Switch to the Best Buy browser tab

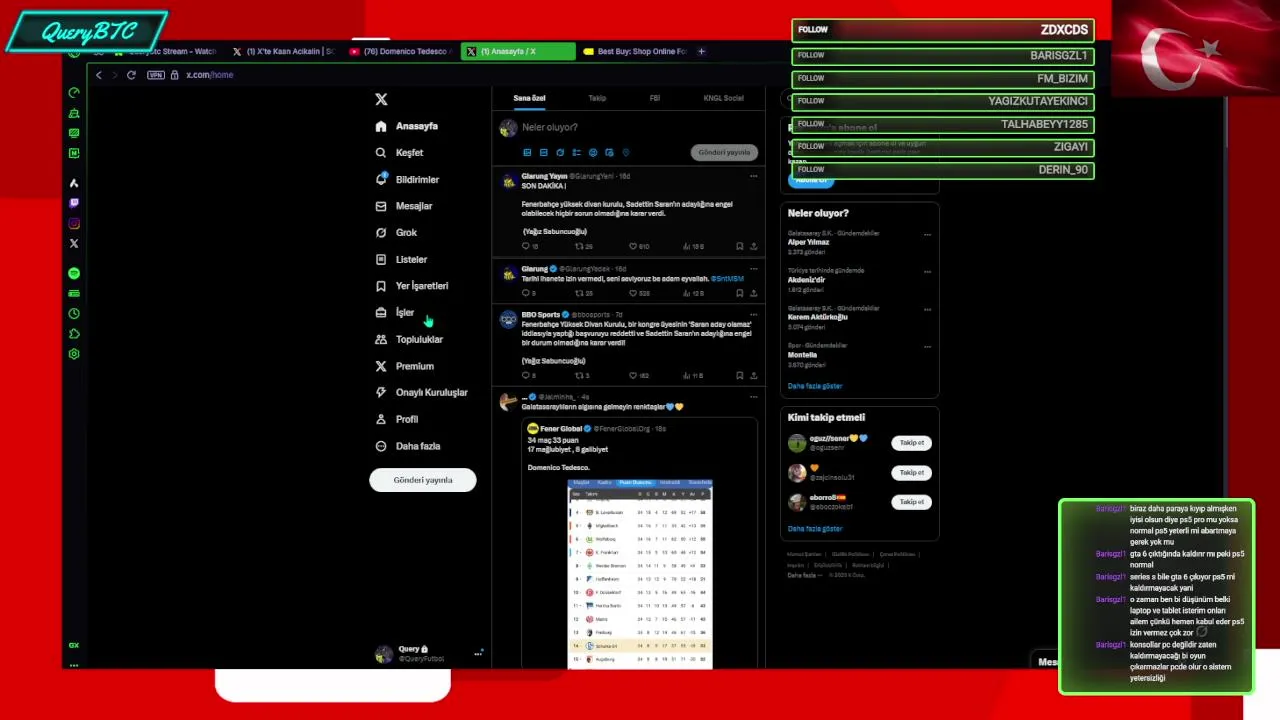[635, 51]
